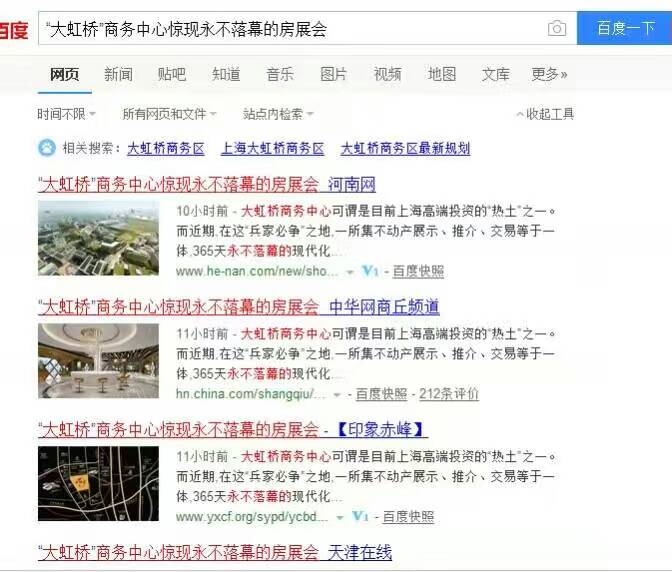This screenshot has width=672, height=572.
Task: Click the hn.china.com/shangqiu URL
Action: pos(251,394)
